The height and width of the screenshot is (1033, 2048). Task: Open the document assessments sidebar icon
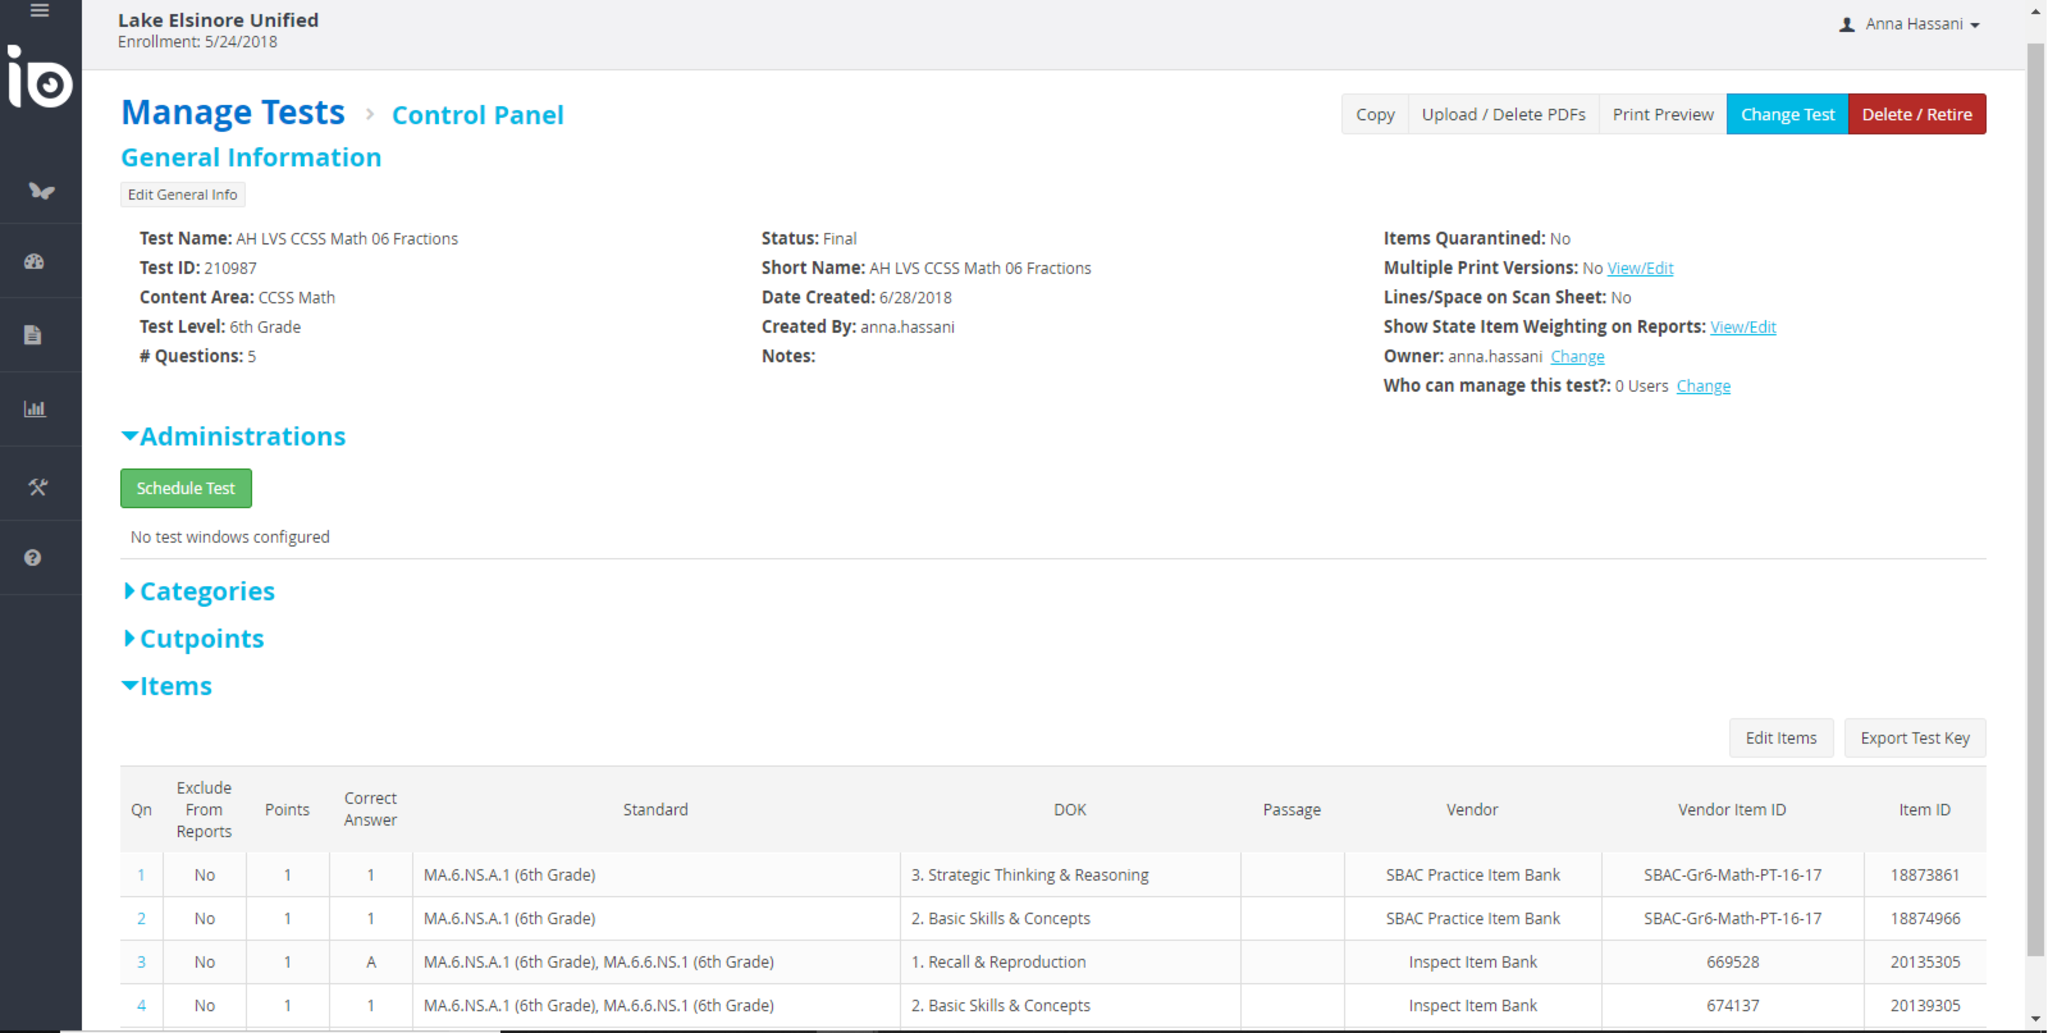(33, 335)
